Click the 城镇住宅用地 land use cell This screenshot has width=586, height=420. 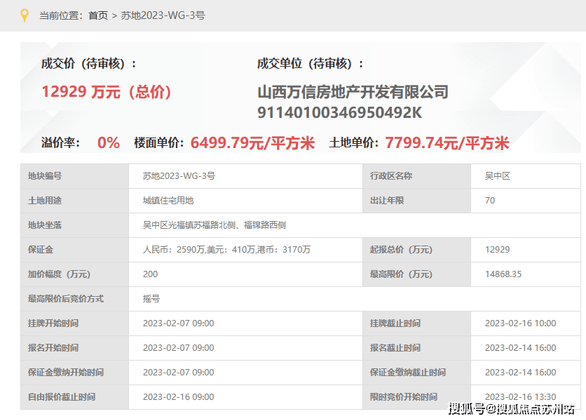point(246,201)
